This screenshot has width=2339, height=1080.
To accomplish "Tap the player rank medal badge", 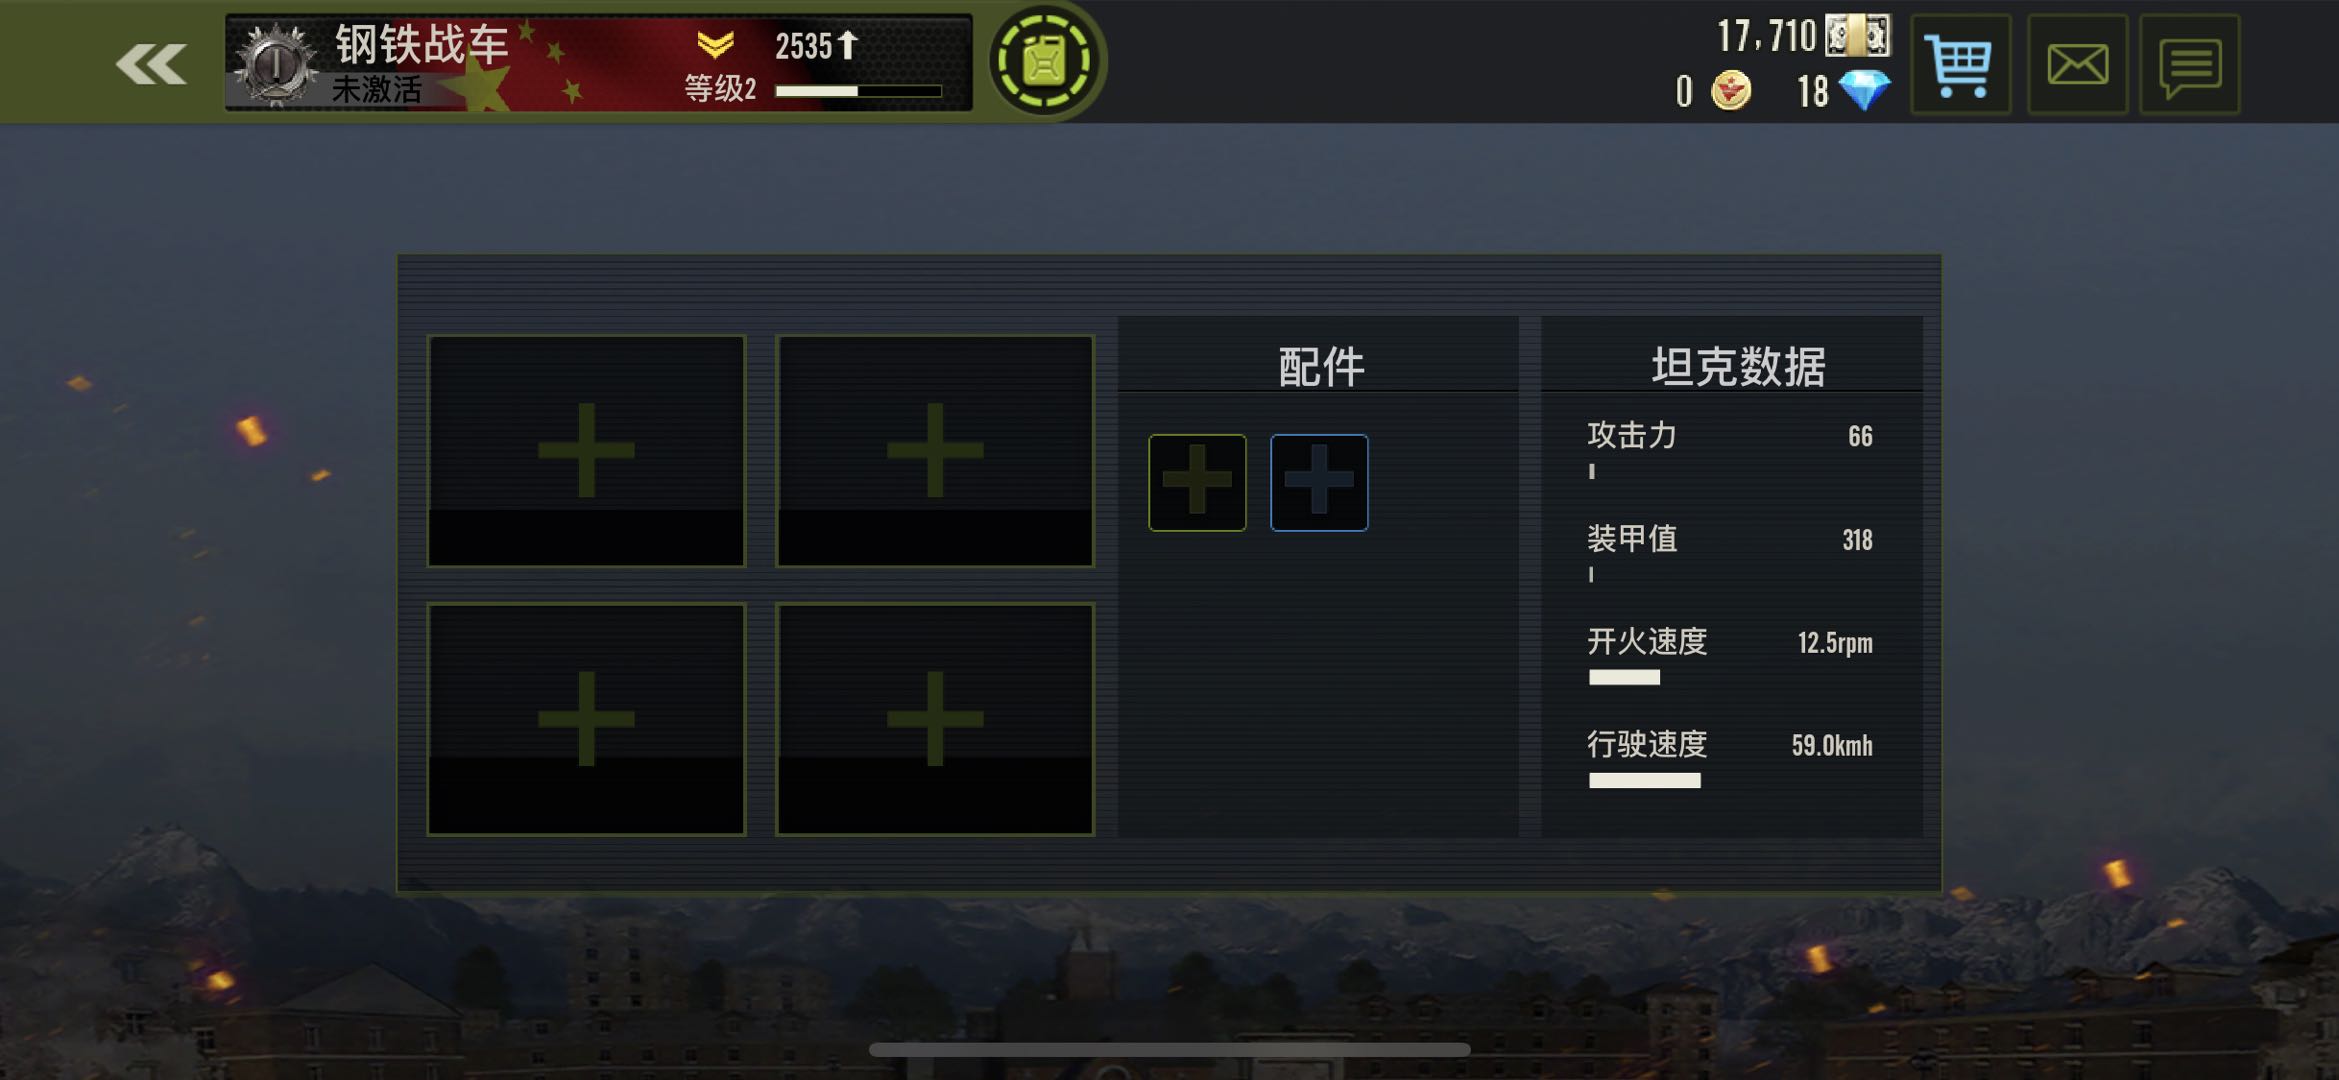I will 276,65.
